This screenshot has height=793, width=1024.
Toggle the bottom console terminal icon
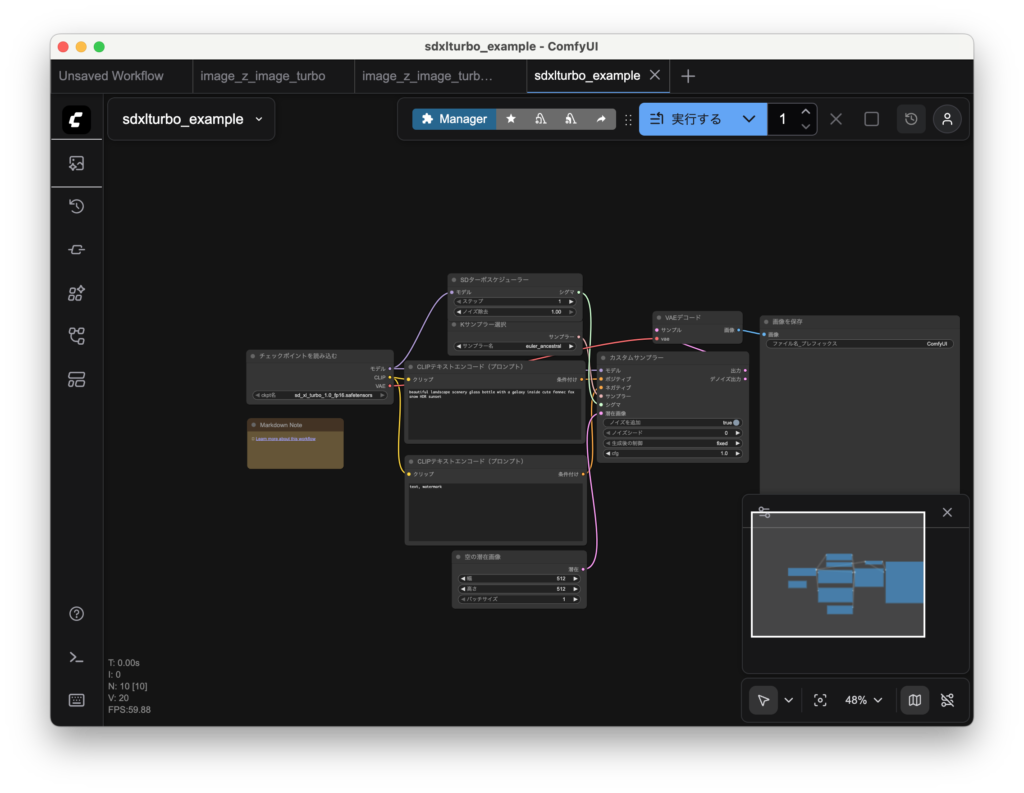(x=76, y=657)
